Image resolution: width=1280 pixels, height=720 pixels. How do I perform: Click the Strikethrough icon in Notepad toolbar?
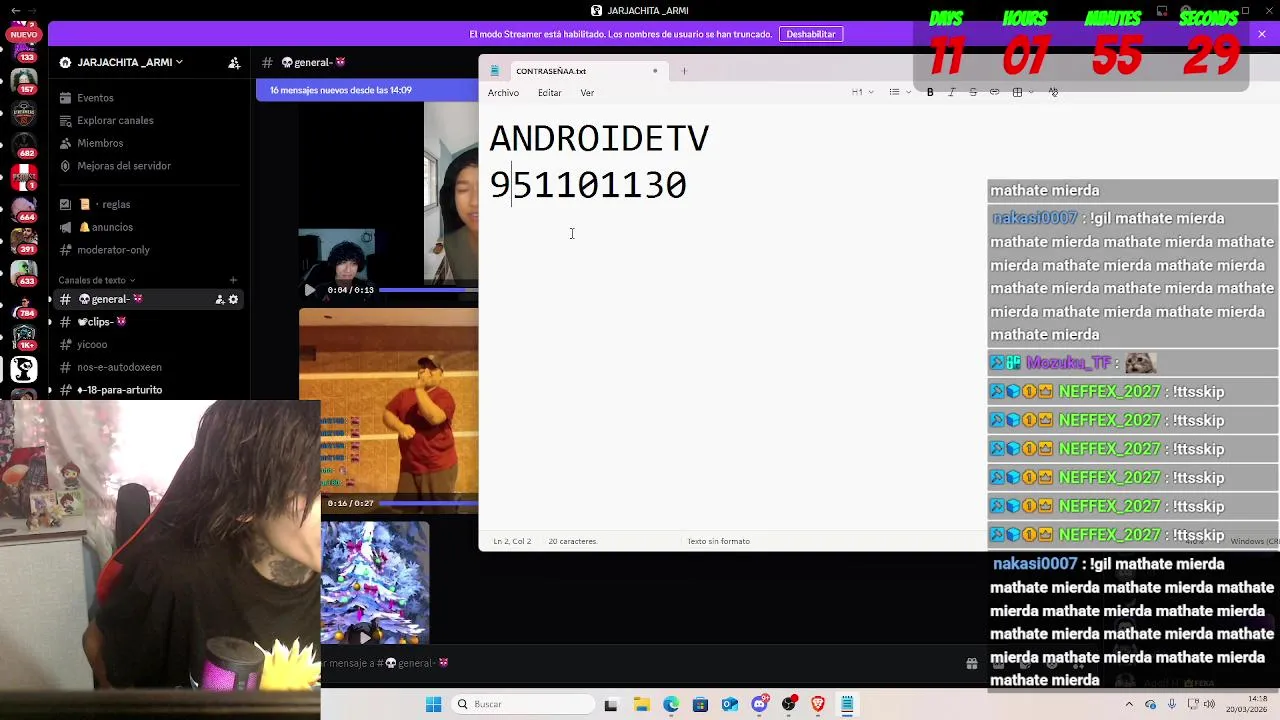[x=973, y=92]
